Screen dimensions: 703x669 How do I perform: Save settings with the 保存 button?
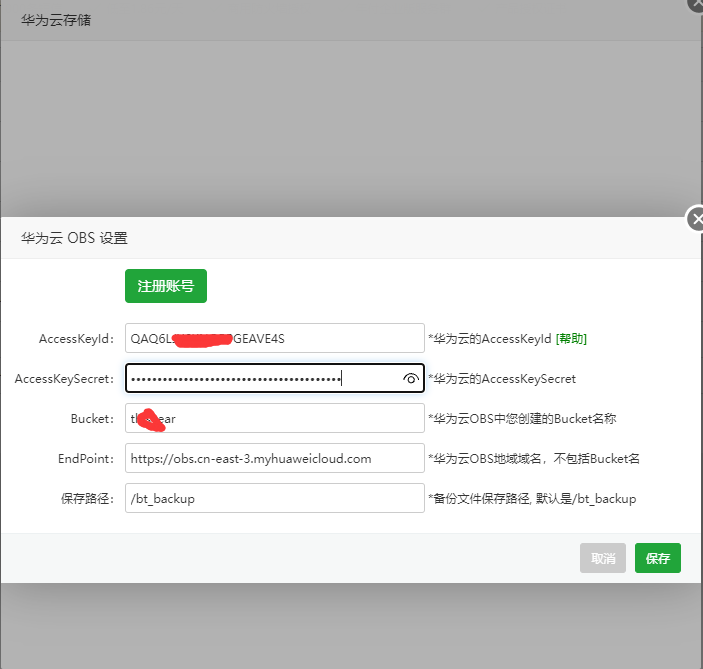(657, 558)
